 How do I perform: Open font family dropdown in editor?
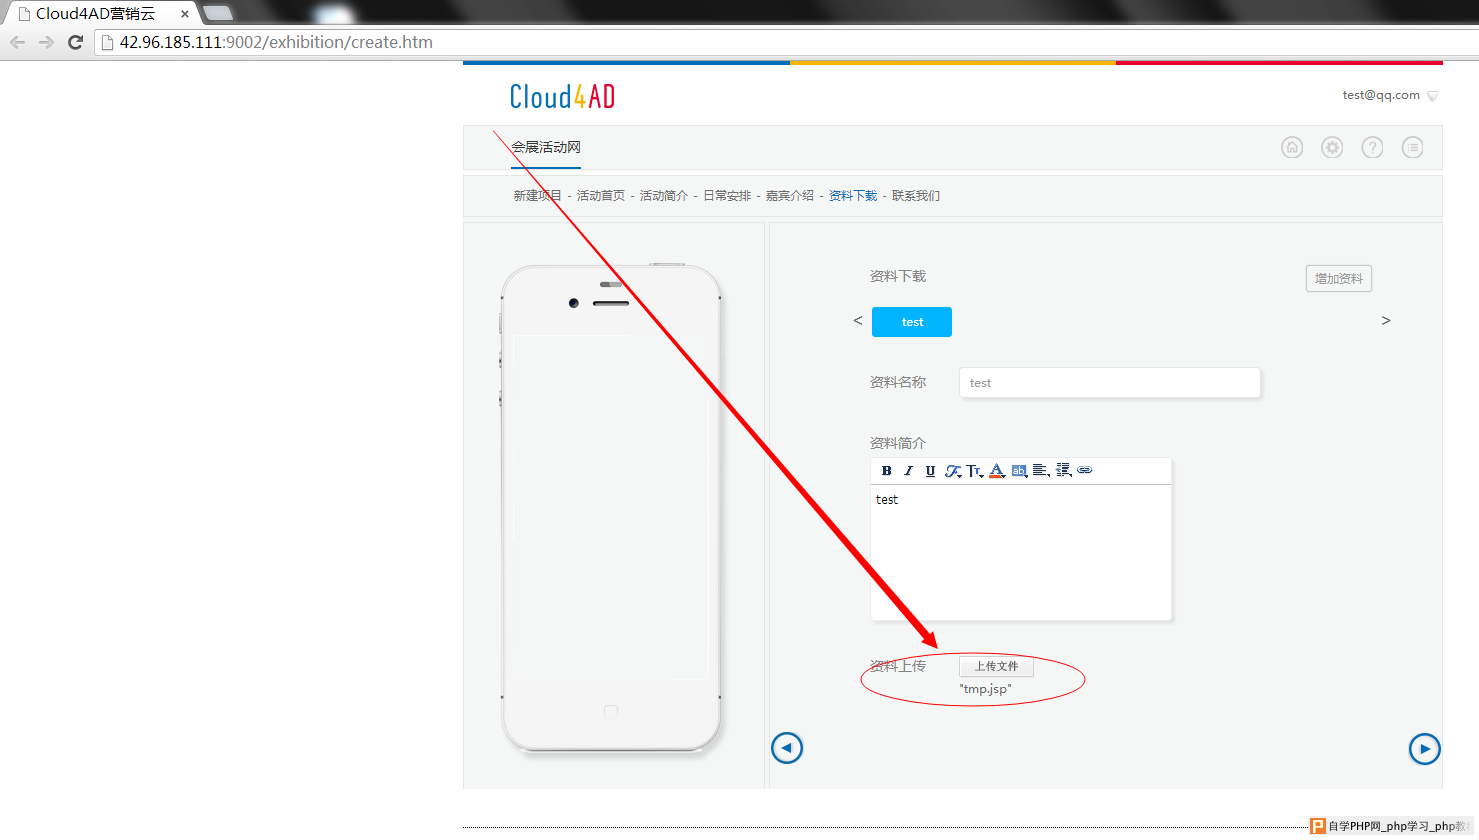coord(953,471)
